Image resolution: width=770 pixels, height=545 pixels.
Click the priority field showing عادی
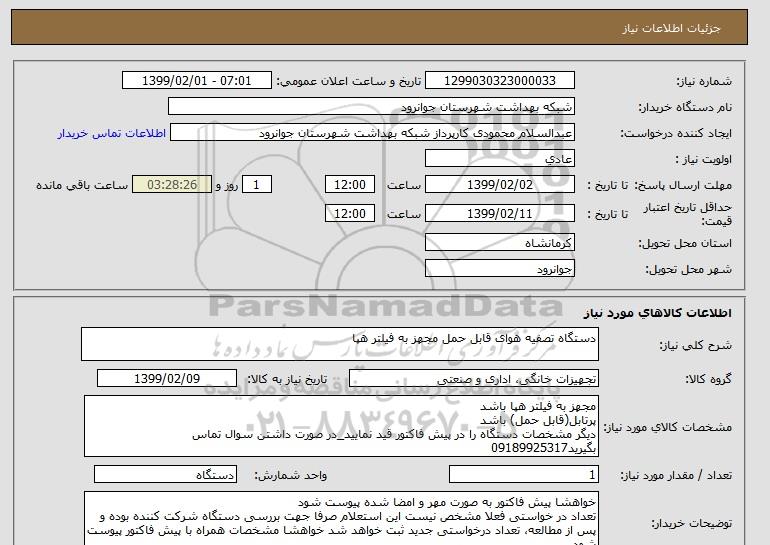[x=499, y=159]
